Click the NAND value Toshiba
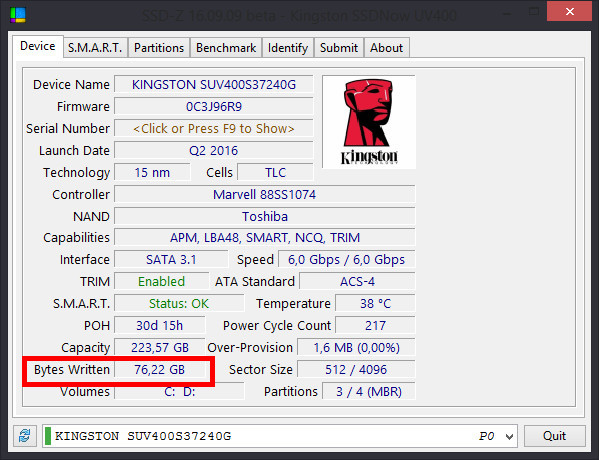This screenshot has width=599, height=460. [264, 217]
